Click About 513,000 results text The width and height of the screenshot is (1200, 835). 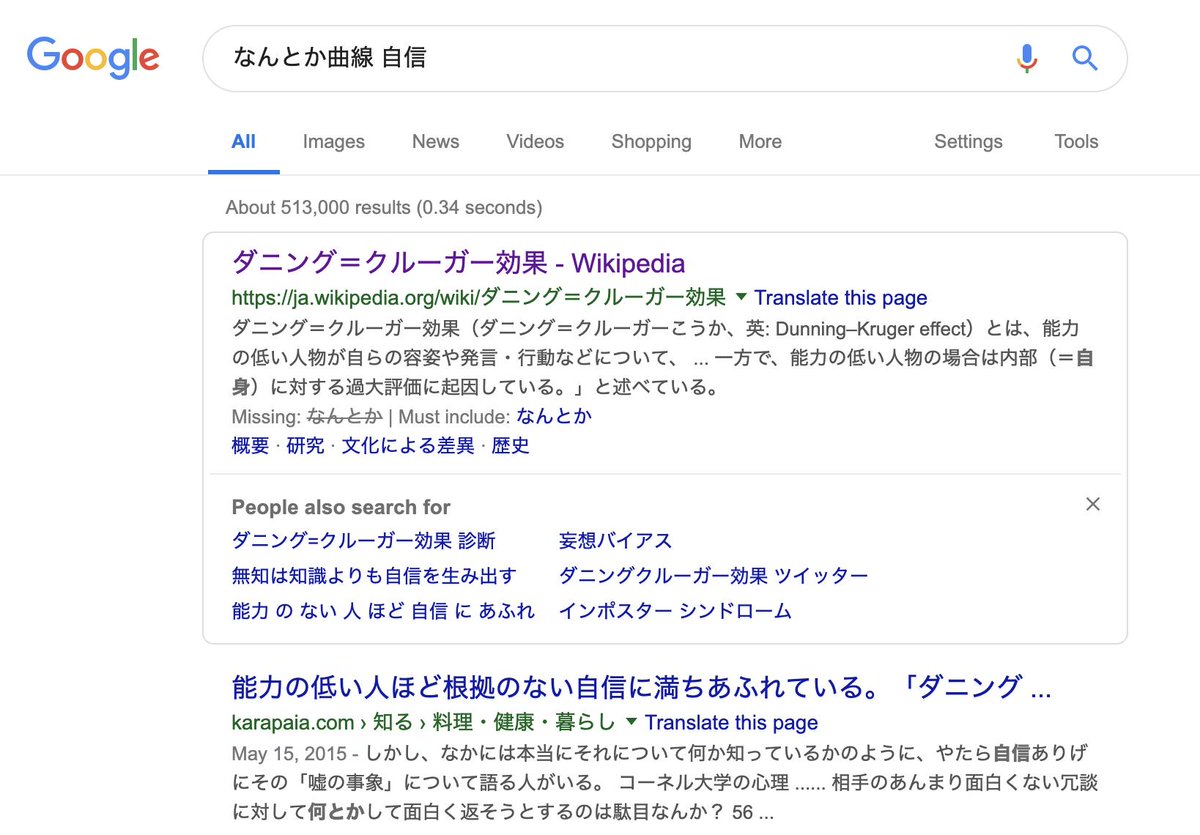coord(384,208)
